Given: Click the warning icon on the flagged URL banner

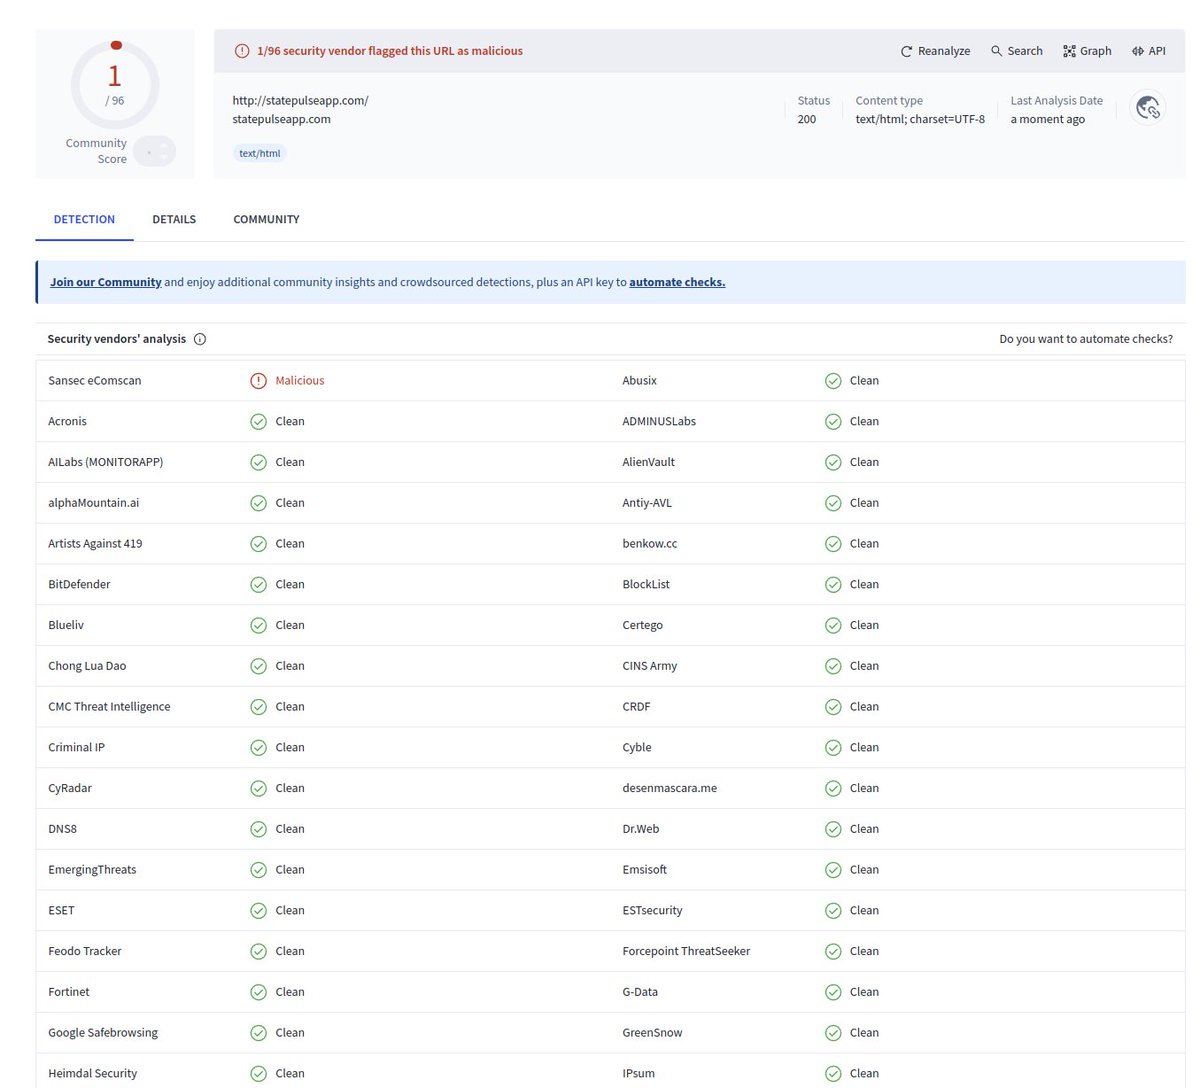Looking at the screenshot, I should click(243, 51).
